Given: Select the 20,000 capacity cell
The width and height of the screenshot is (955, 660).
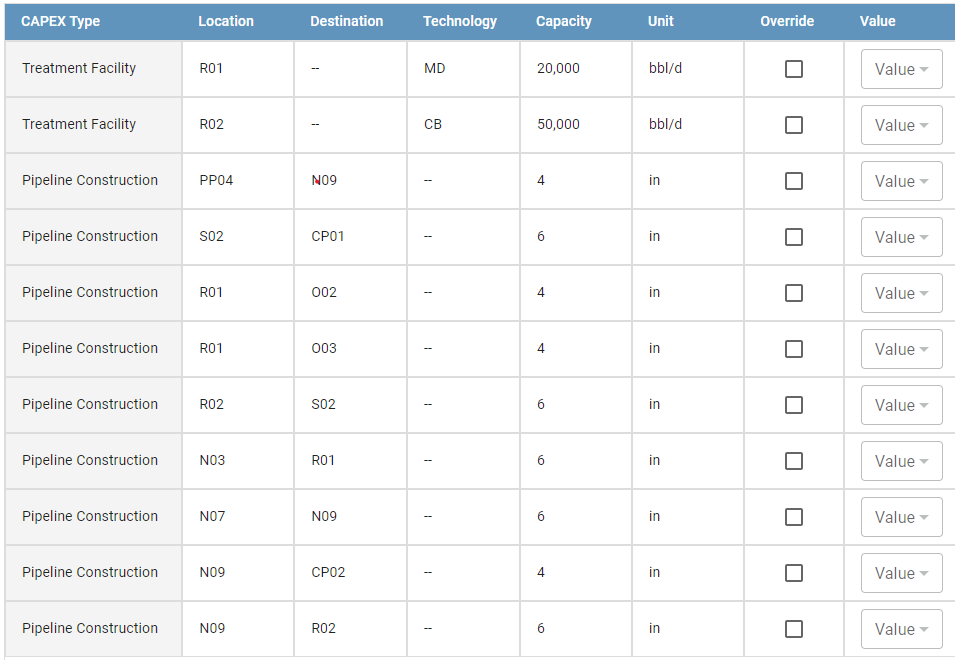Looking at the screenshot, I should 576,69.
